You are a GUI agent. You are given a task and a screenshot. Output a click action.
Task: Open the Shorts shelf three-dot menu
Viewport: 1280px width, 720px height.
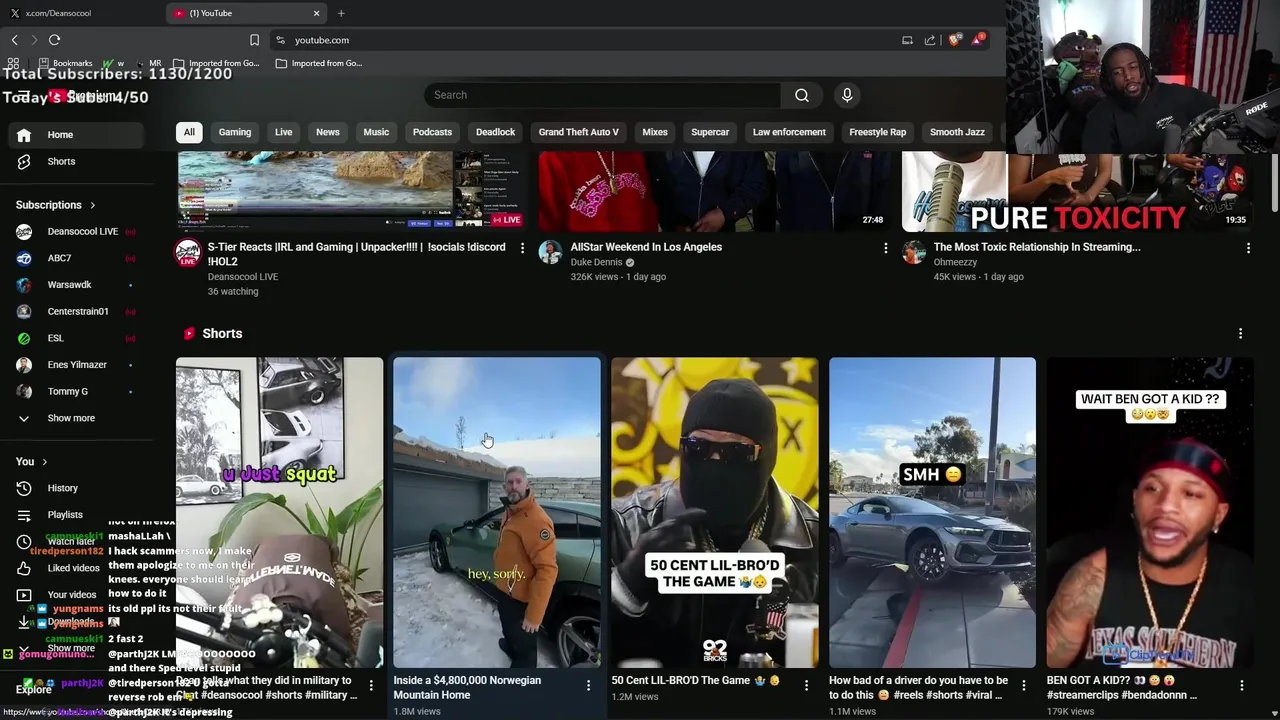(1240, 334)
